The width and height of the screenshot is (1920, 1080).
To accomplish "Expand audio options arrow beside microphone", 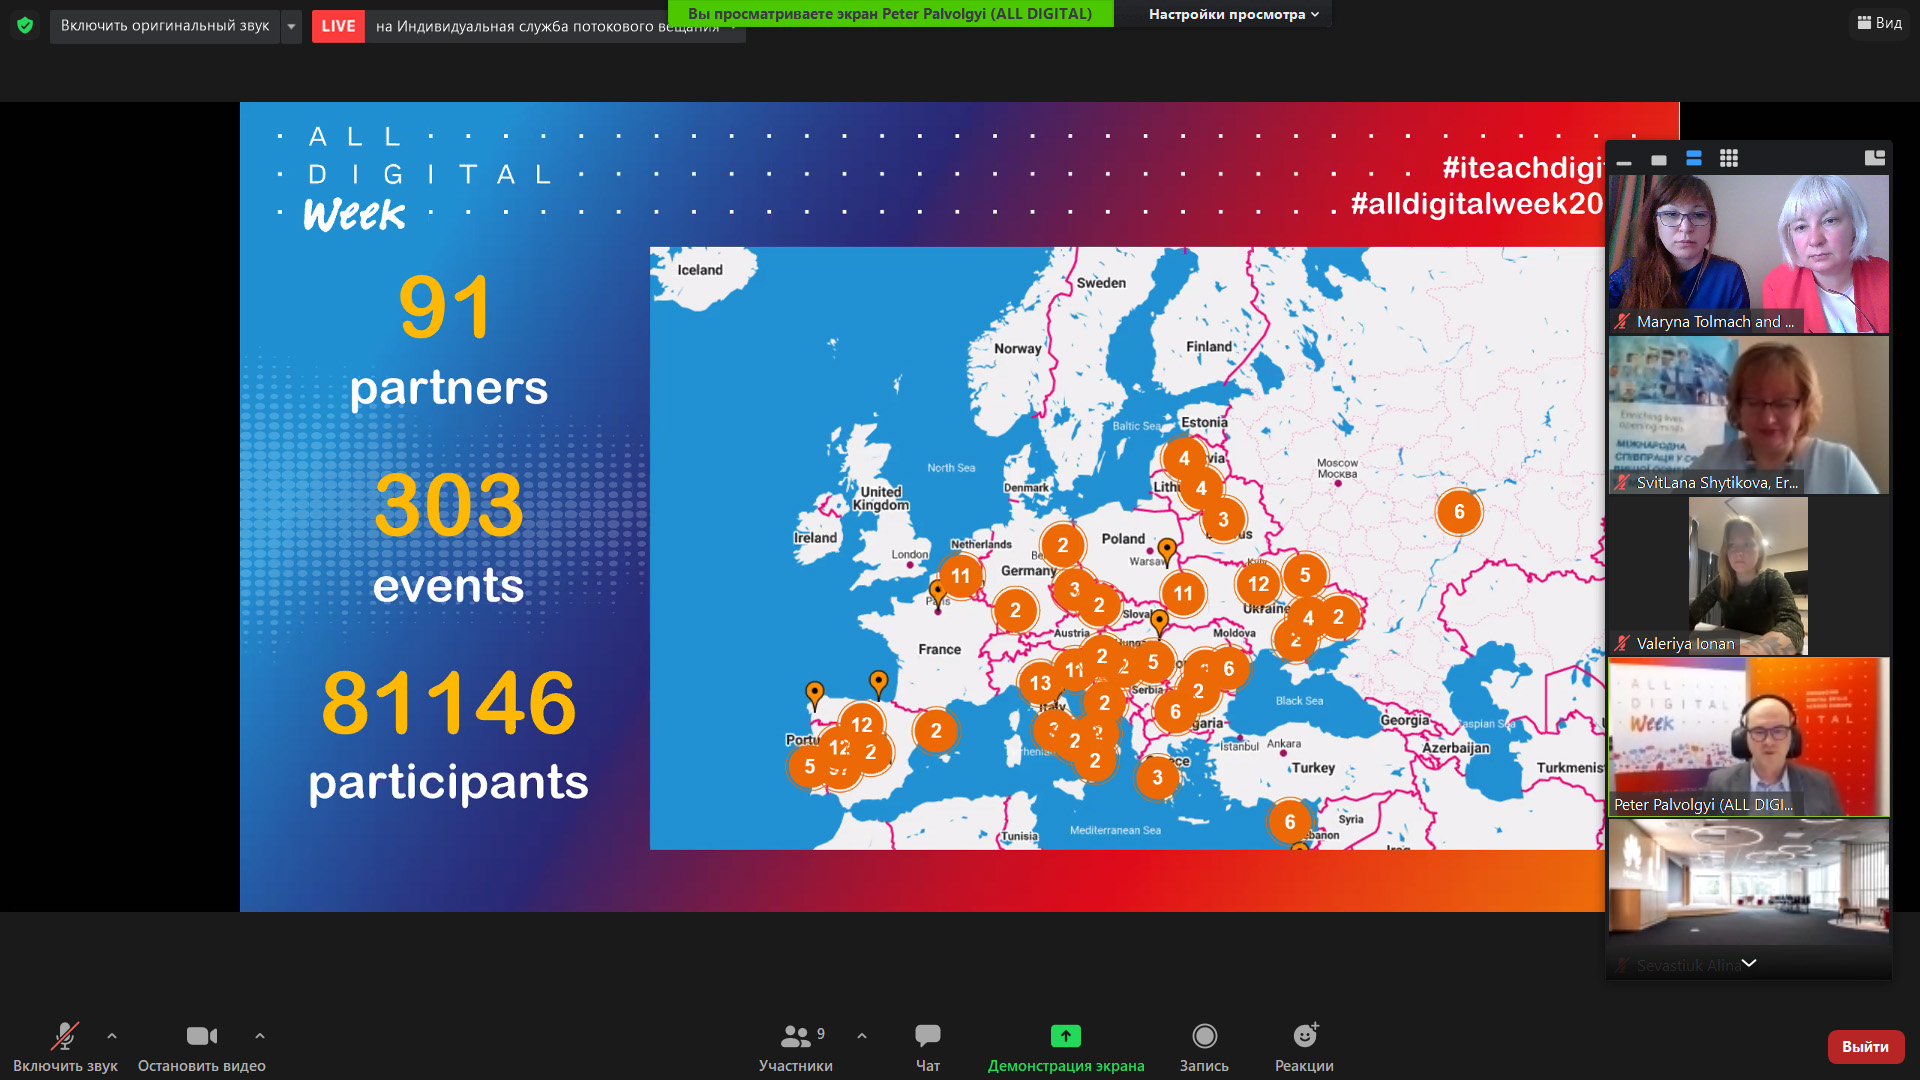I will point(112,1036).
